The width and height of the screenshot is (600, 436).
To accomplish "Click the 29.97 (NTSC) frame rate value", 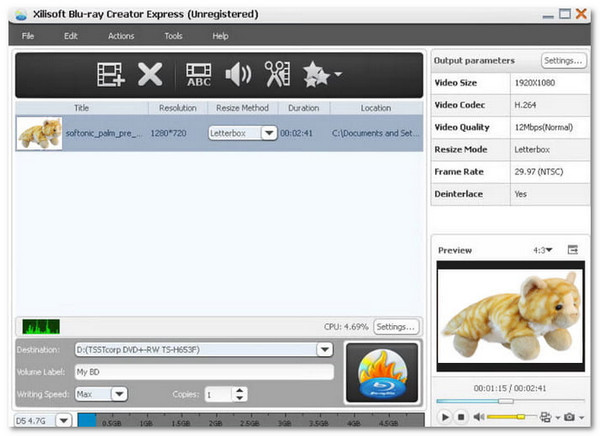I will pyautogui.click(x=539, y=171).
